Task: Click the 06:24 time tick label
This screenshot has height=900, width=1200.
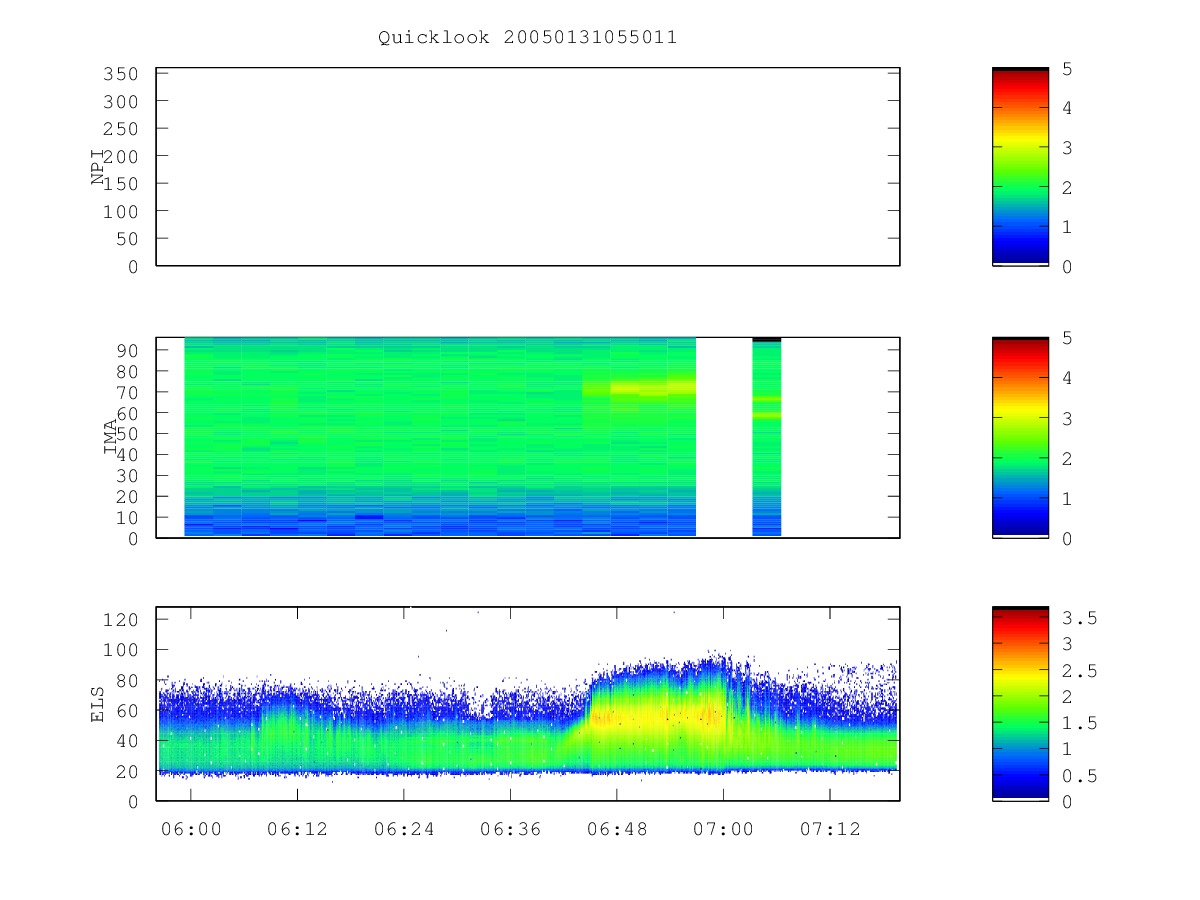Action: tap(404, 829)
